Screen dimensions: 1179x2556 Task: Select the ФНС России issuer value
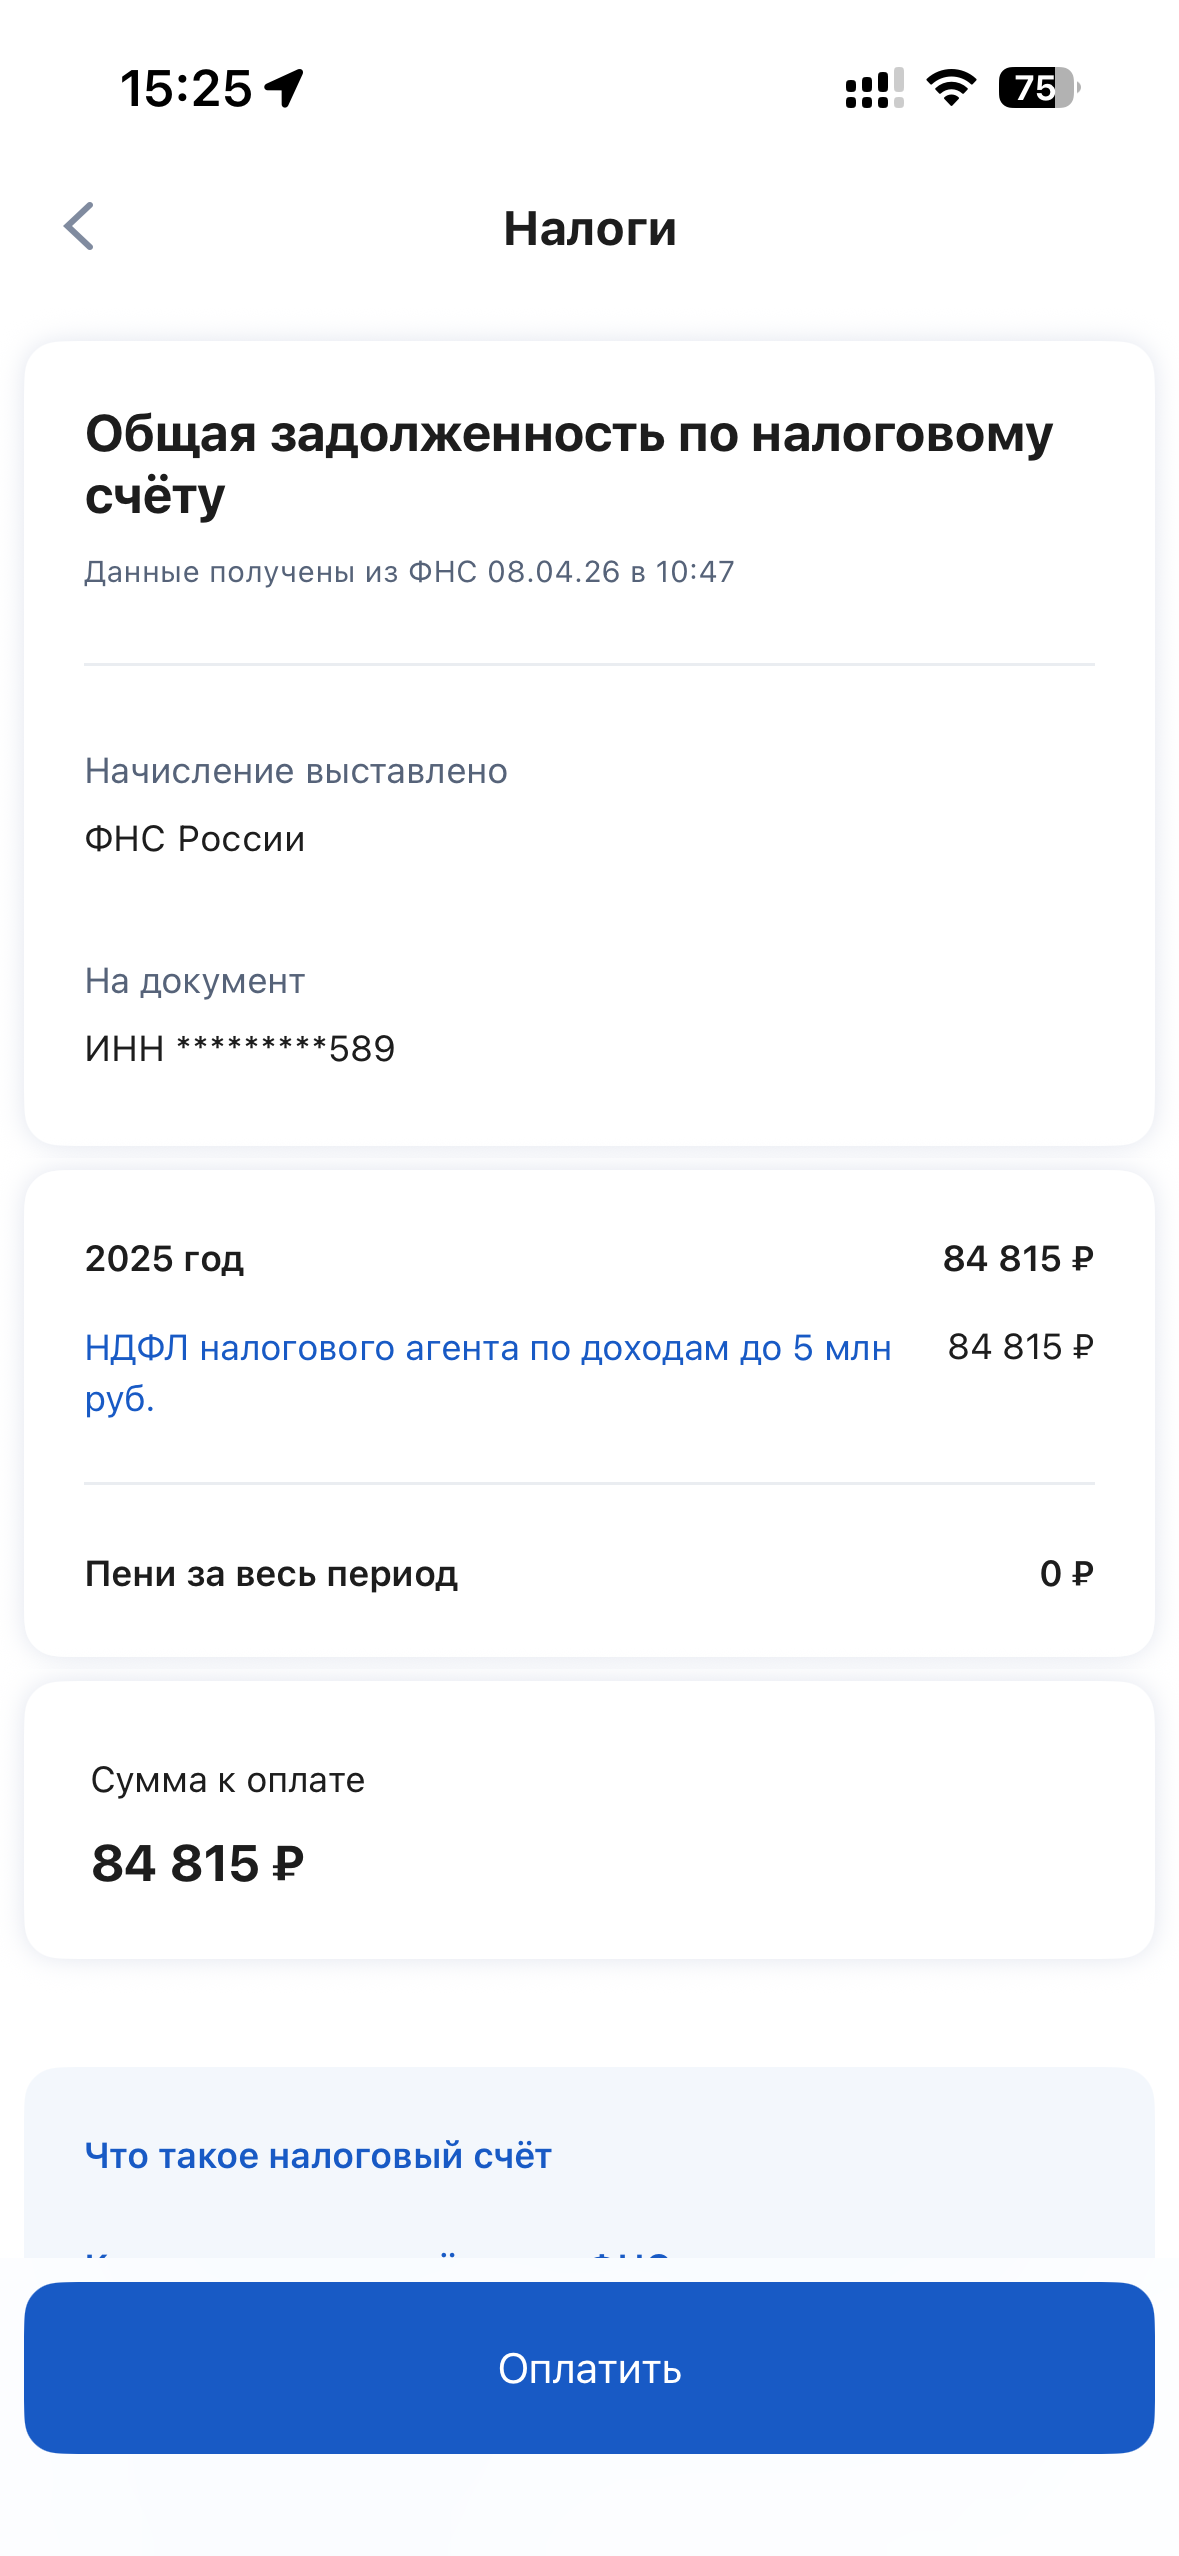195,839
